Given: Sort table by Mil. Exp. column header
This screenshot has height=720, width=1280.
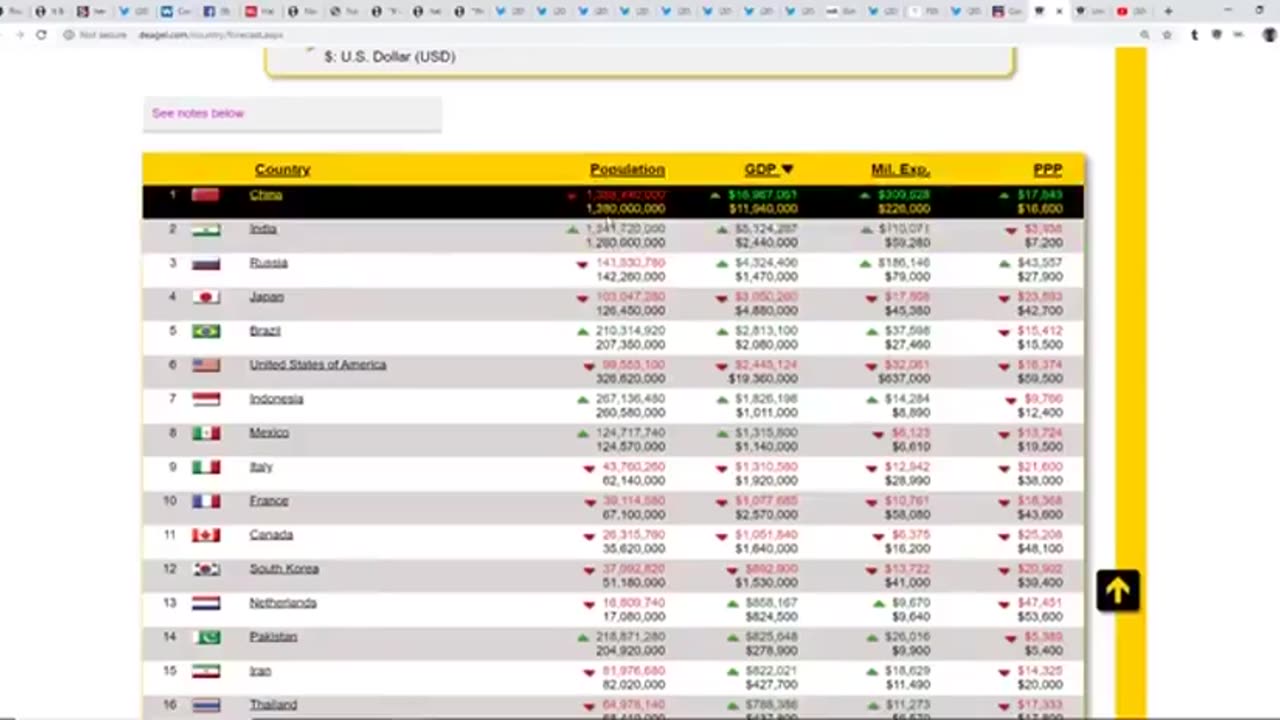Looking at the screenshot, I should [900, 169].
